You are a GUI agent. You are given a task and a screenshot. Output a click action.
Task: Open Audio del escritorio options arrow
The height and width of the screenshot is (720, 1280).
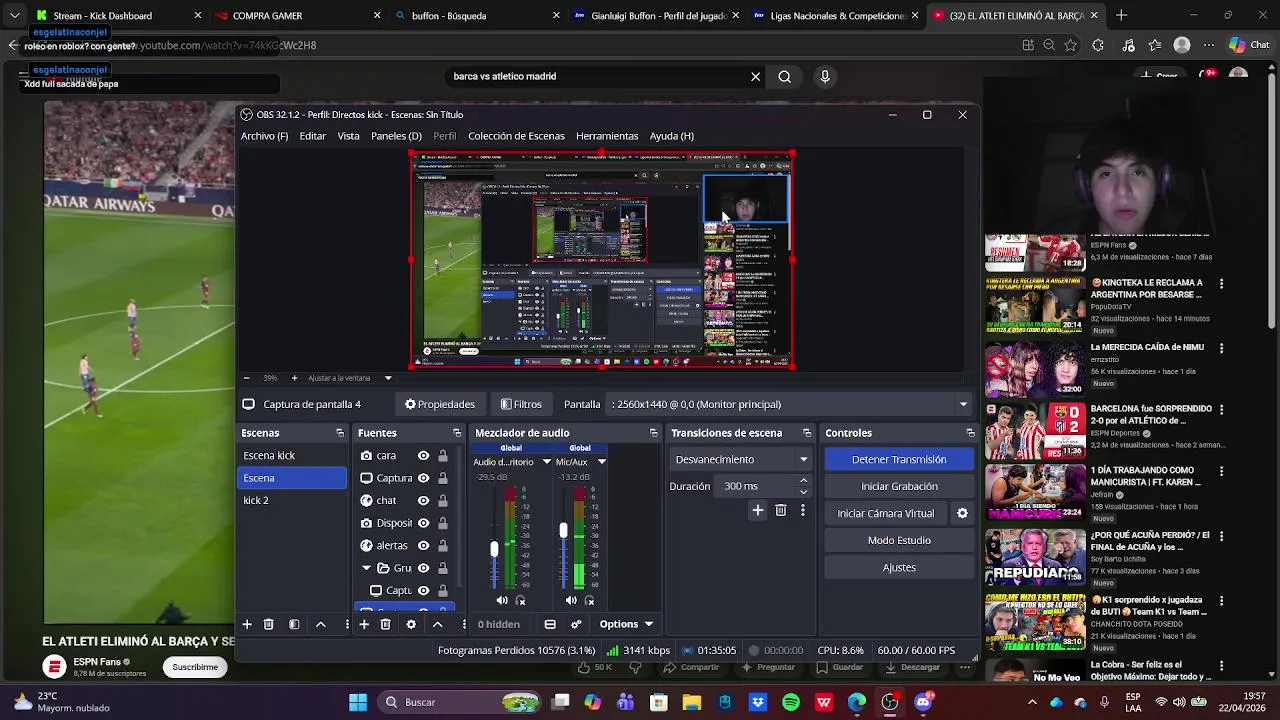click(547, 462)
